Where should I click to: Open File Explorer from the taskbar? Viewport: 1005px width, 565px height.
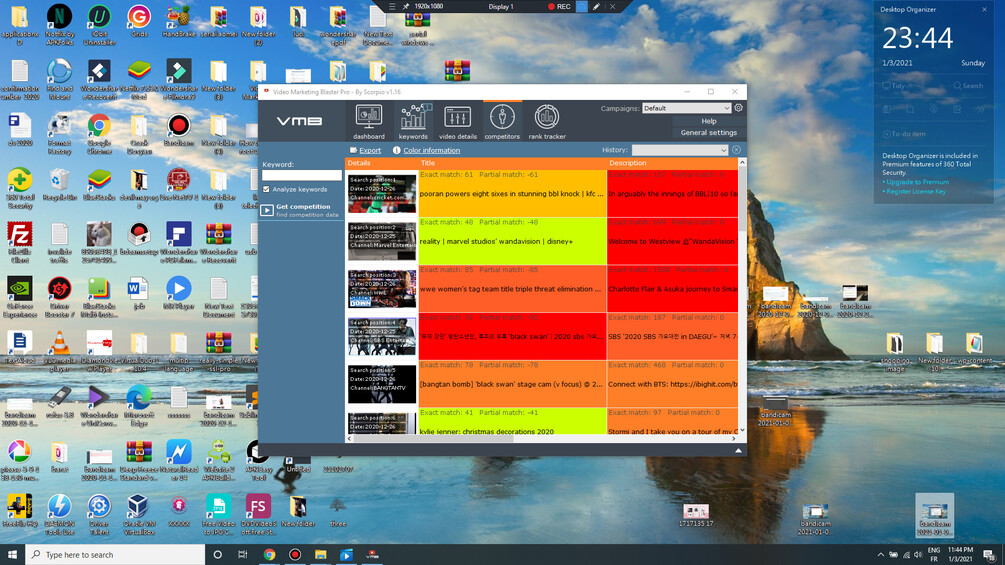[x=320, y=554]
